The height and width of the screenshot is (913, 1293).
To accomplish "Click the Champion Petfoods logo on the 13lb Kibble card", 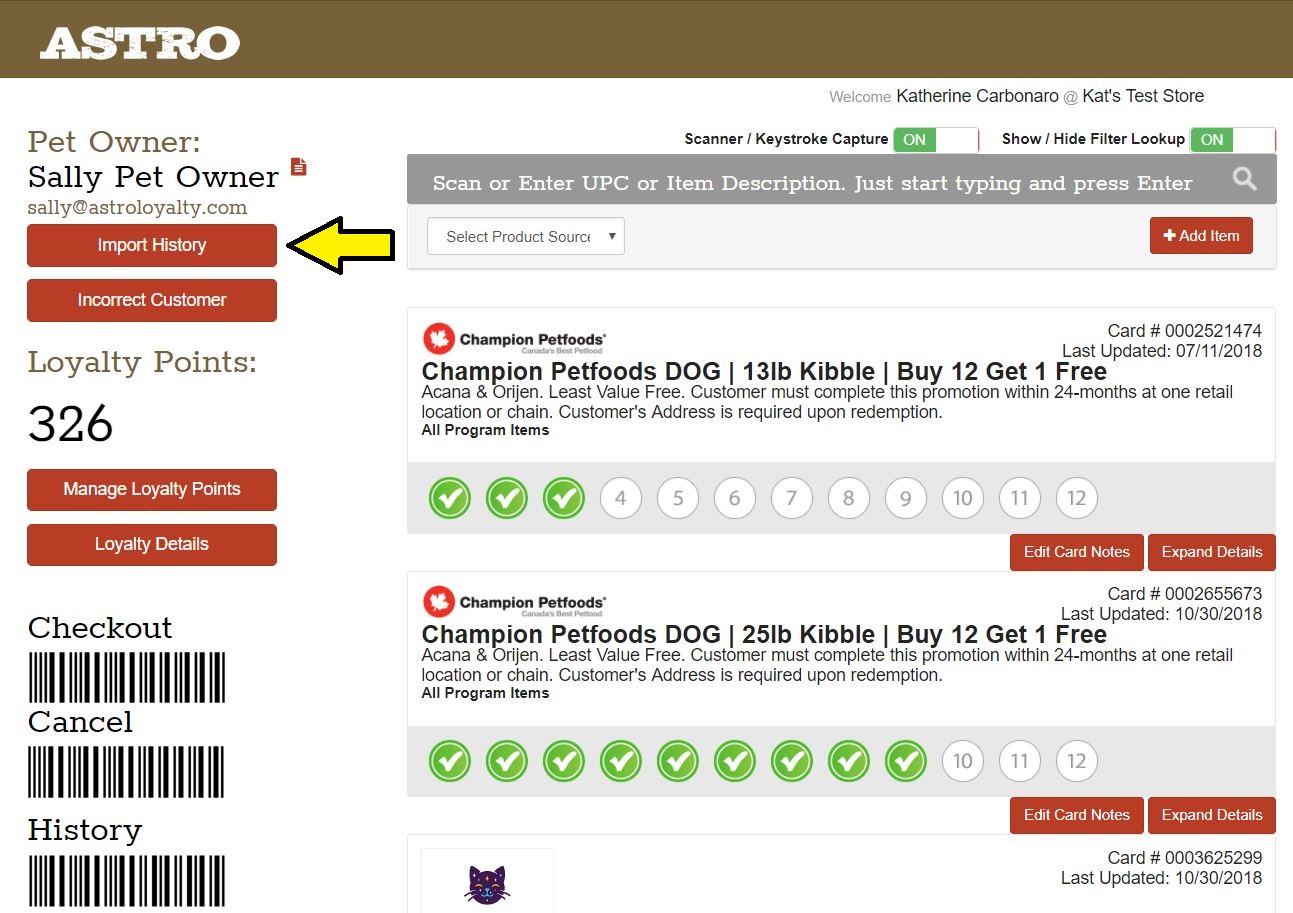I will coord(514,339).
